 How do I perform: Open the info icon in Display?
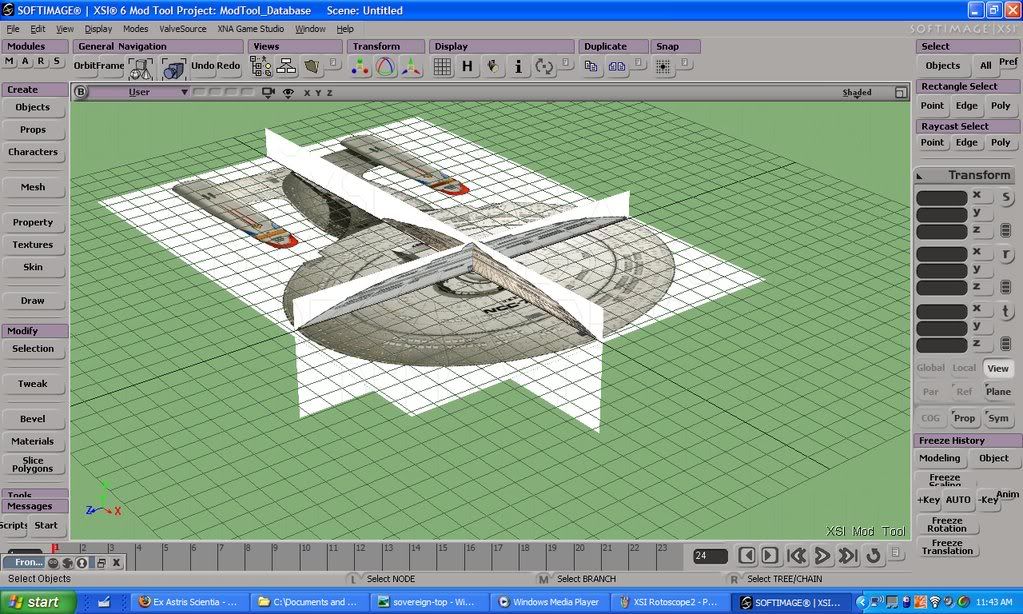(x=518, y=67)
